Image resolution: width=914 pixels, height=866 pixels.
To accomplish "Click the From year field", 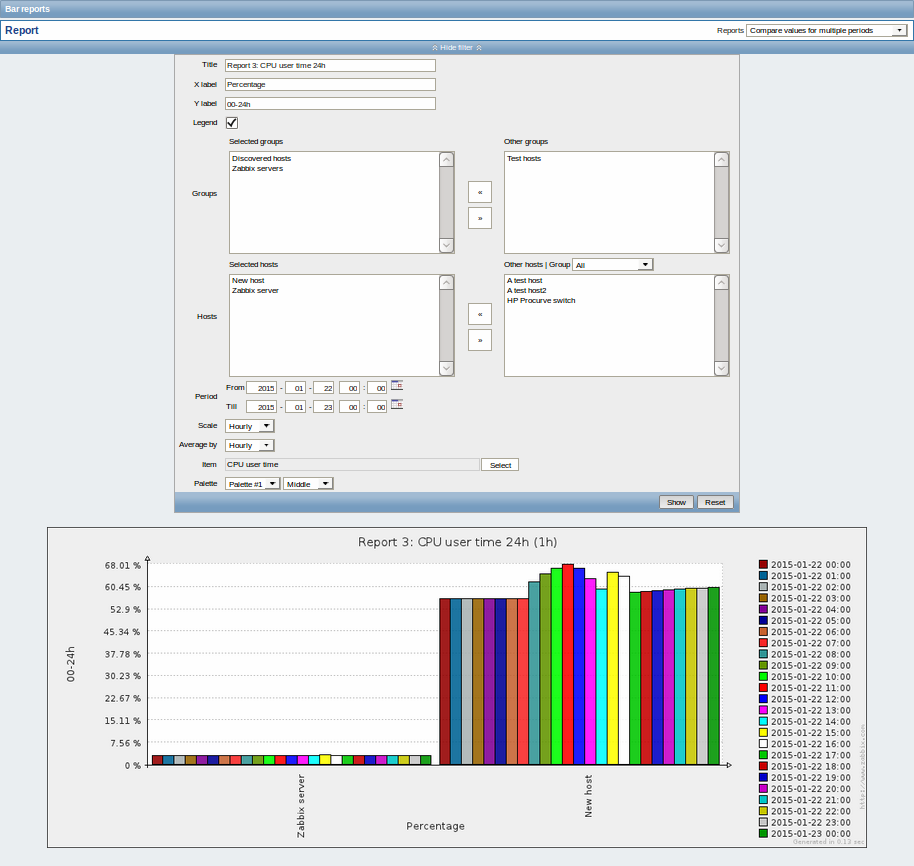I will pyautogui.click(x=261, y=388).
